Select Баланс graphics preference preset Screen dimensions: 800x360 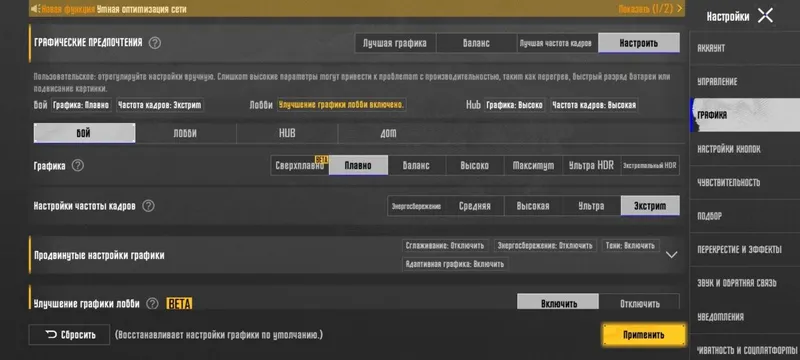tap(477, 43)
